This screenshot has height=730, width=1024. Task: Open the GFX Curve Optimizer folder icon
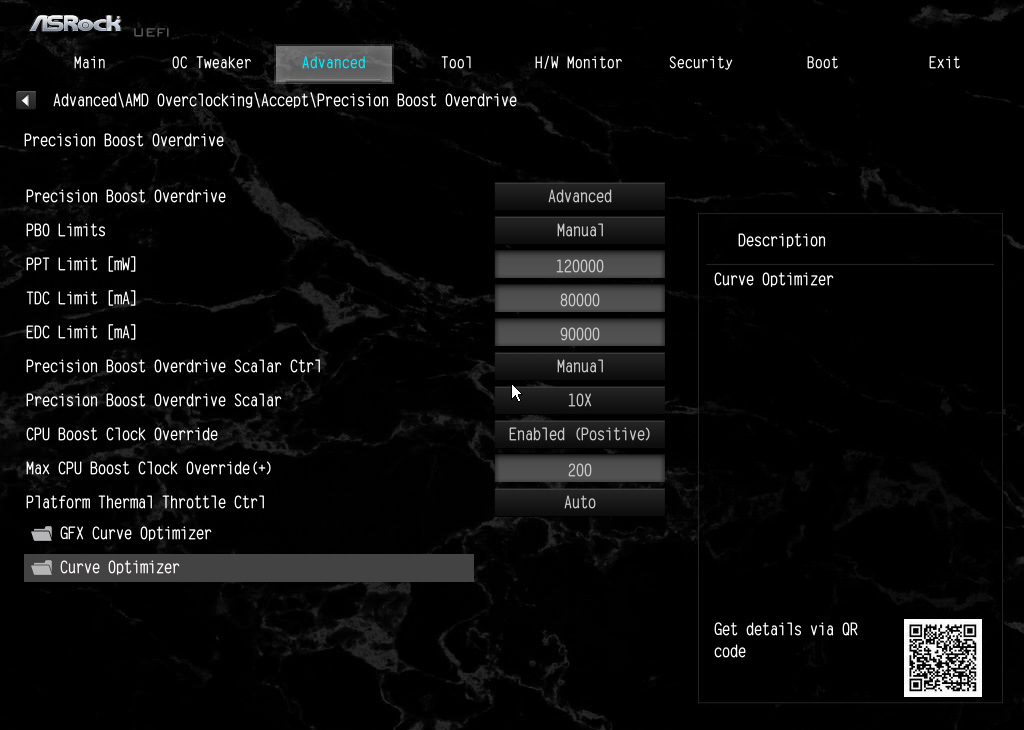41,534
